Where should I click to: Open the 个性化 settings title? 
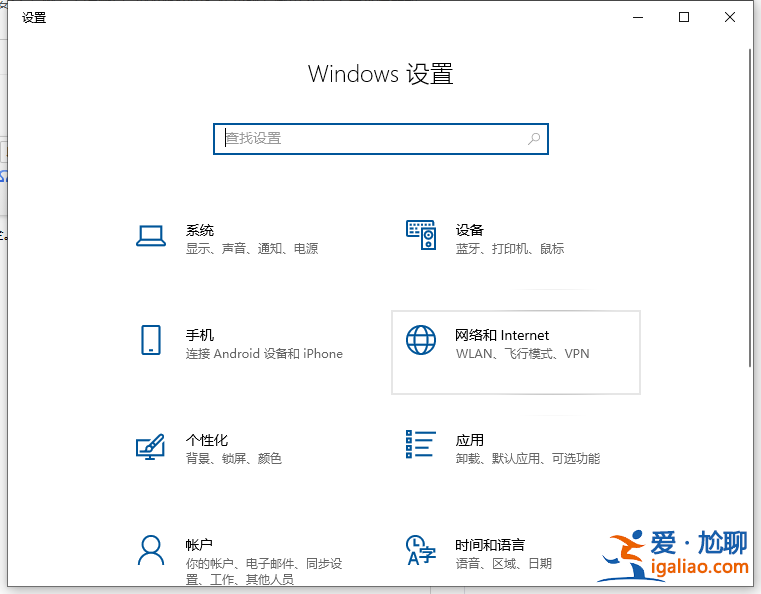click(207, 440)
